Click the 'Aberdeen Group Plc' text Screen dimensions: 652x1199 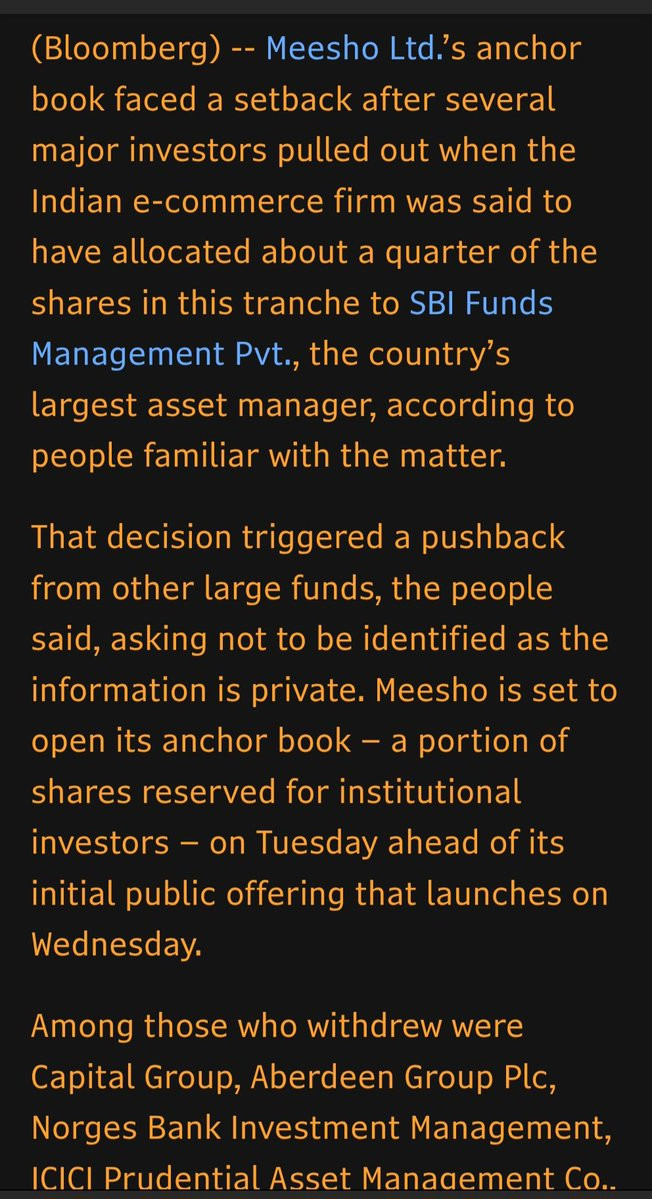pos(398,1076)
